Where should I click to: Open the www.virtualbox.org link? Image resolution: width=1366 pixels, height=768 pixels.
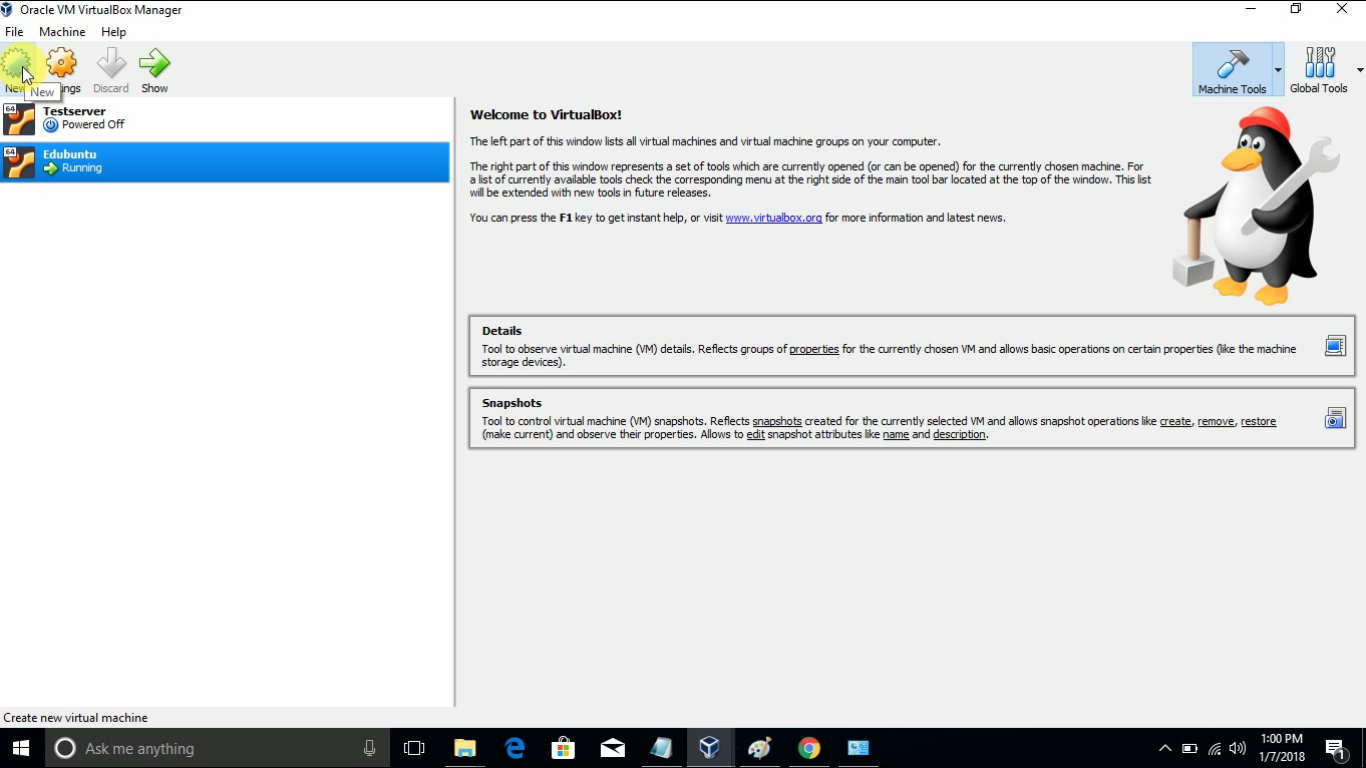773,218
